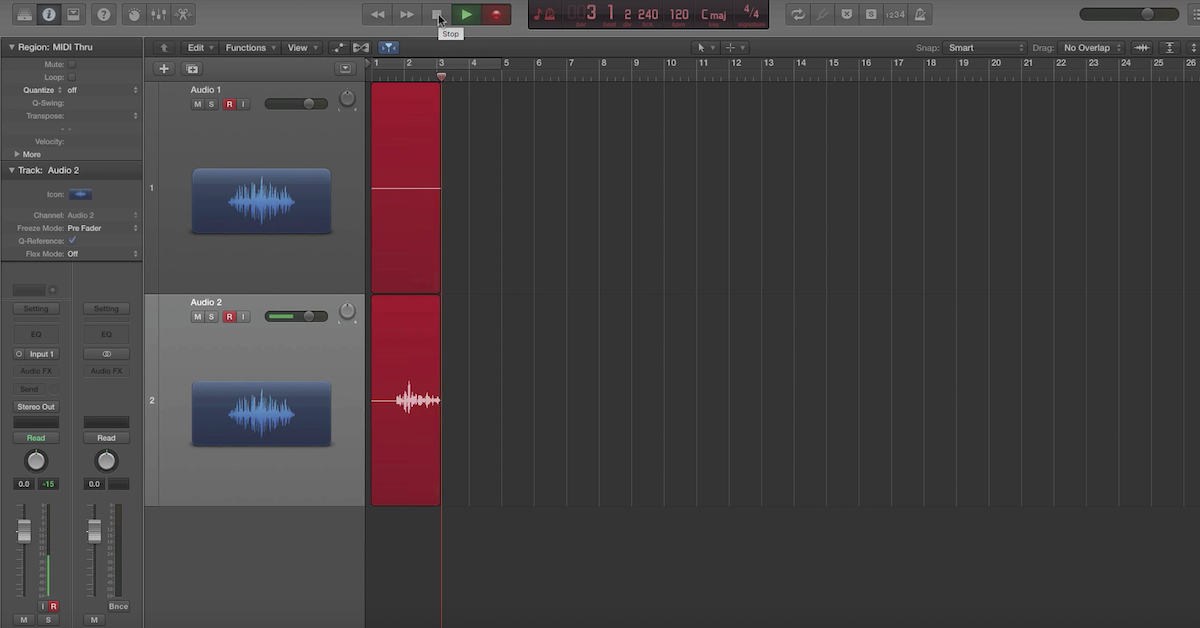Open the Functions menu
1200x628 pixels.
click(x=248, y=47)
